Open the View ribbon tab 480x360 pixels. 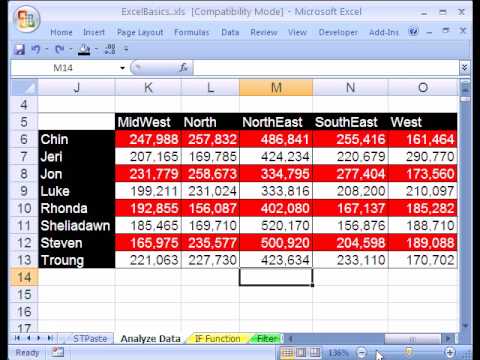tap(297, 32)
